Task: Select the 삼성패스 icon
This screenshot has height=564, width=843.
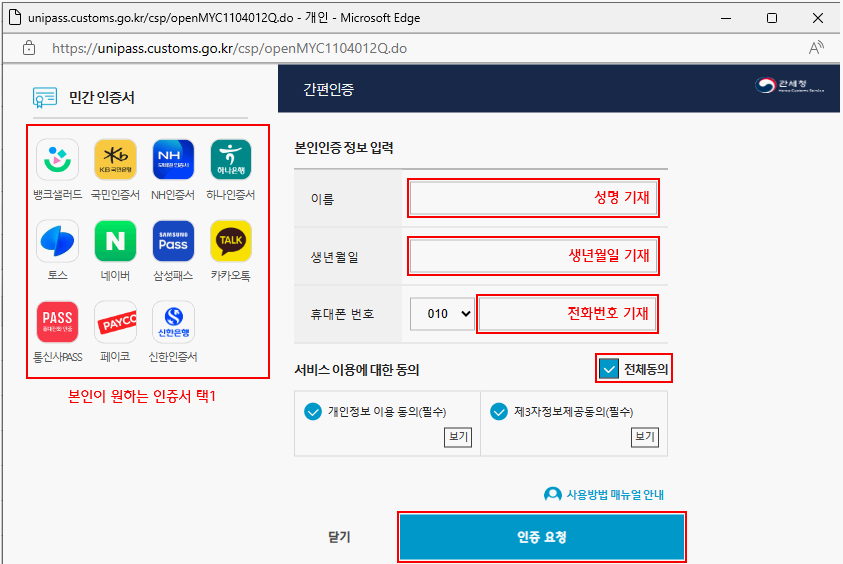Action: click(x=173, y=241)
